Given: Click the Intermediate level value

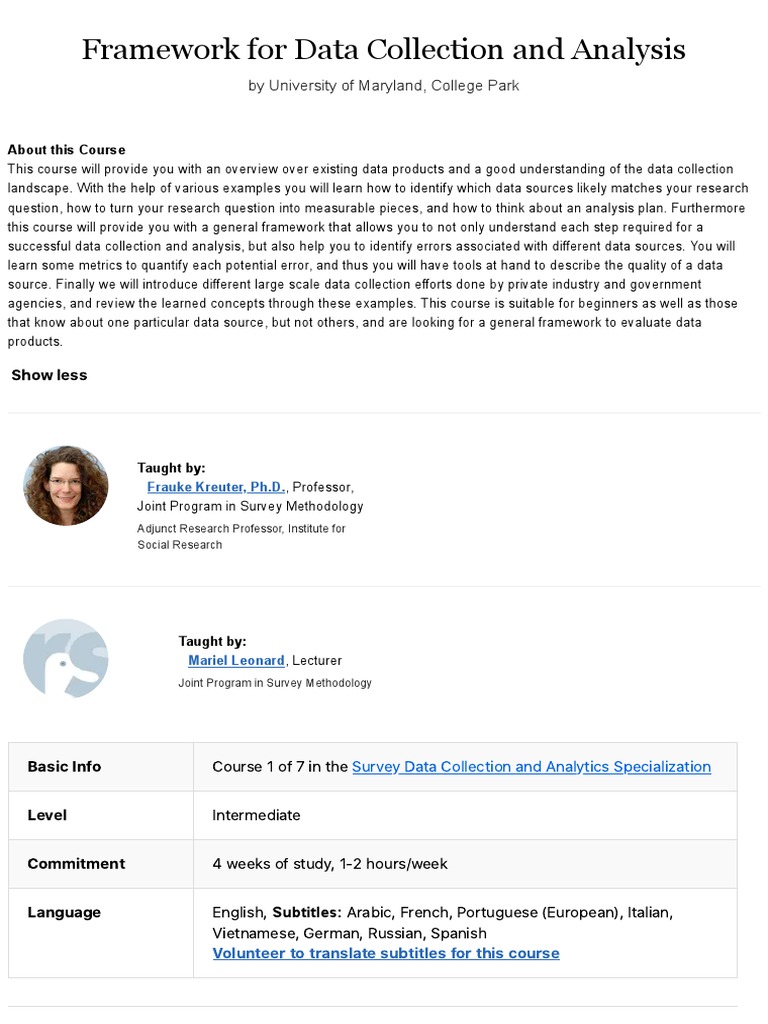Looking at the screenshot, I should click(x=256, y=815).
